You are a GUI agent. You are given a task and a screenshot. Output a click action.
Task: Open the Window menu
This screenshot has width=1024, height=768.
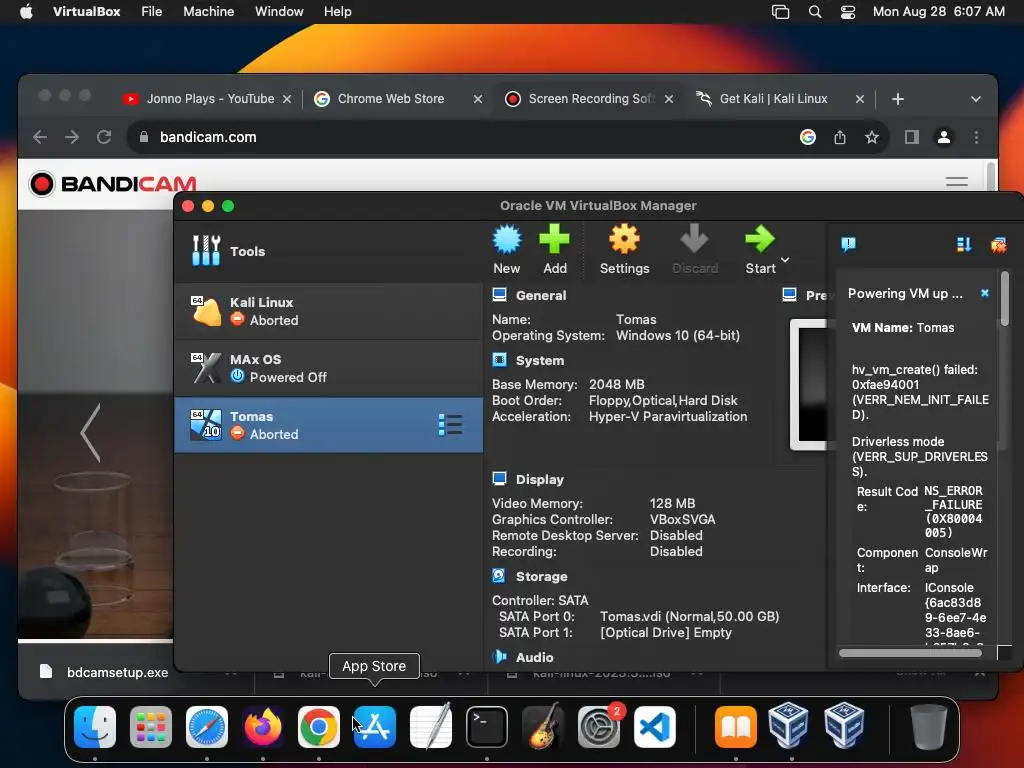coord(279,11)
